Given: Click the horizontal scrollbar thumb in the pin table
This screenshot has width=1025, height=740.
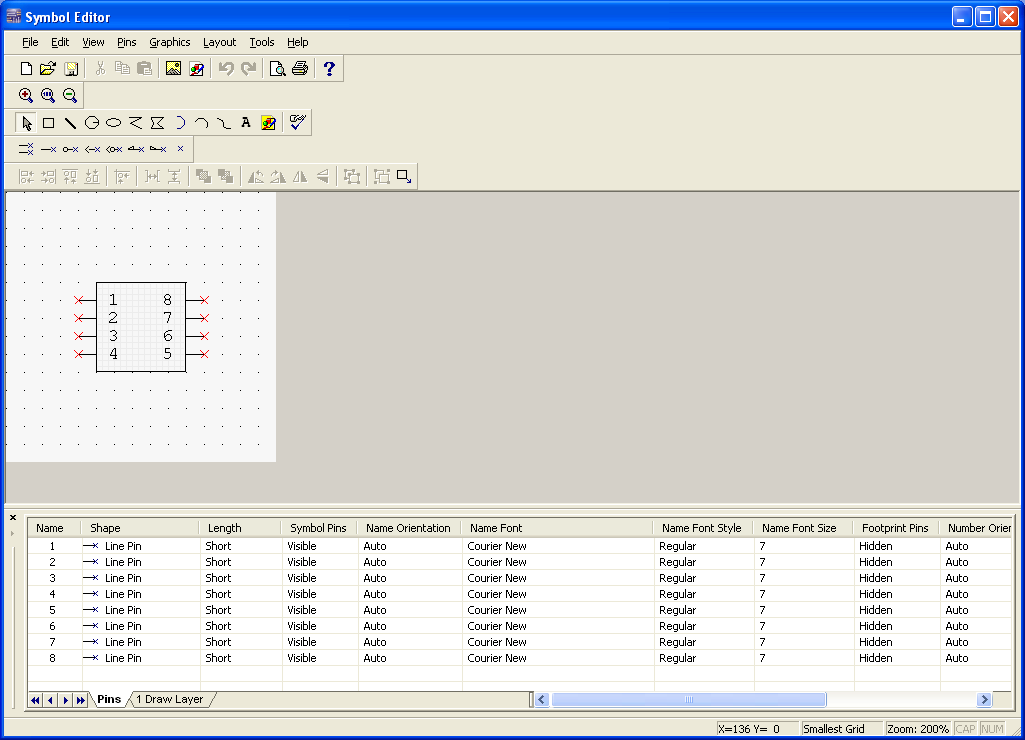Looking at the screenshot, I should click(x=688, y=699).
